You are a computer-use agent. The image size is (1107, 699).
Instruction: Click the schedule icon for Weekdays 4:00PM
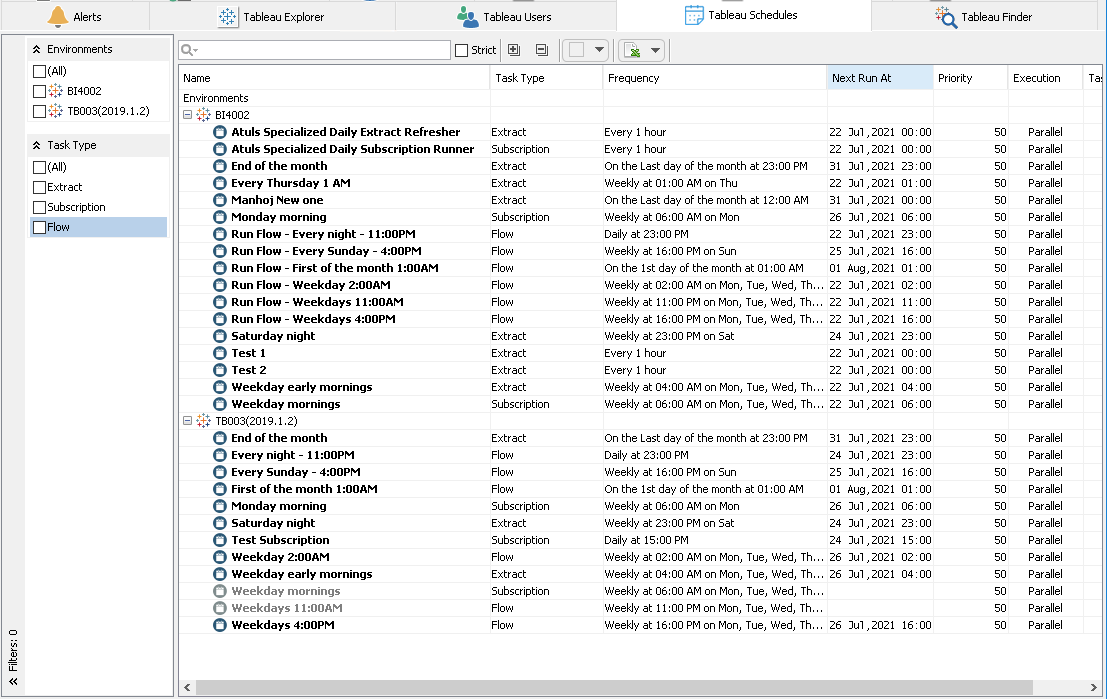220,625
